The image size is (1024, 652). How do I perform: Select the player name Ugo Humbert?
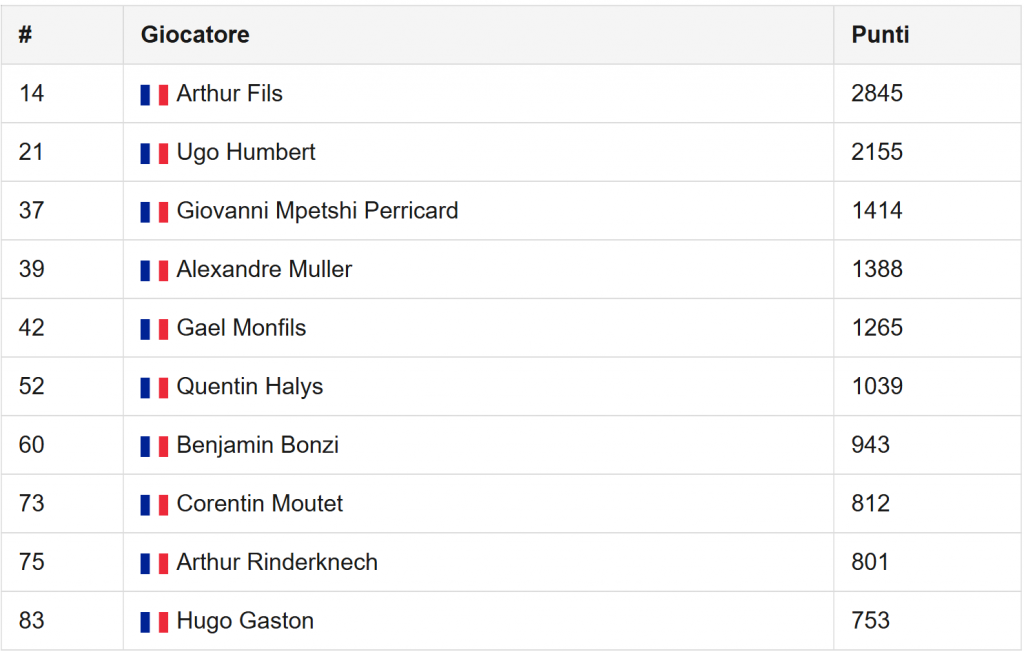point(246,152)
